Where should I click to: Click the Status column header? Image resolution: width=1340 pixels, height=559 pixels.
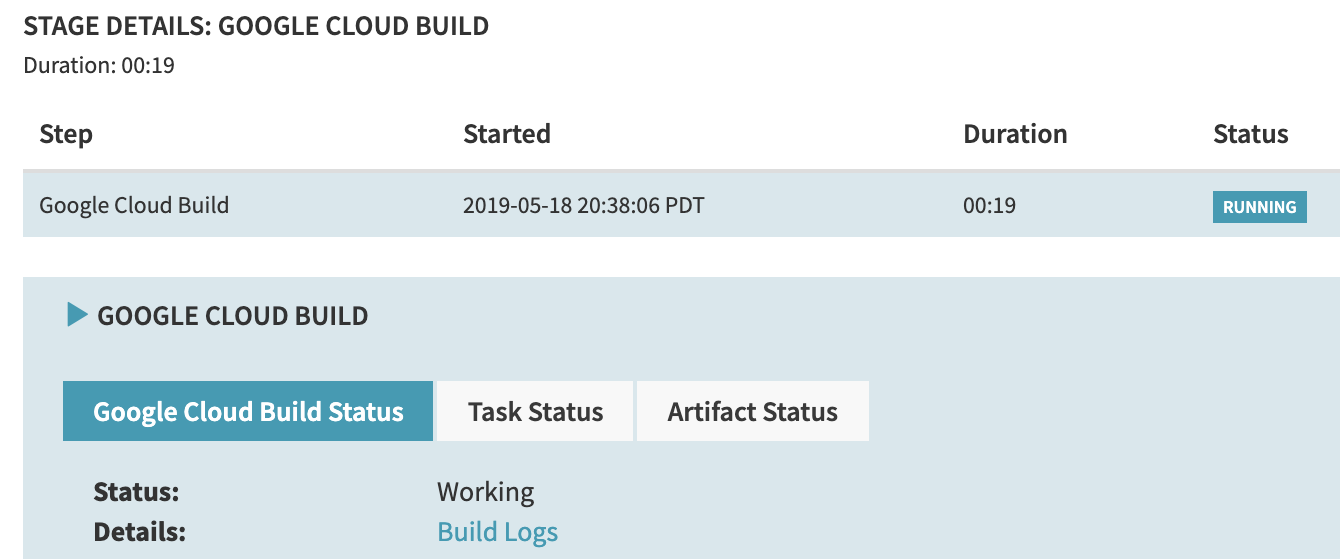coord(1250,134)
